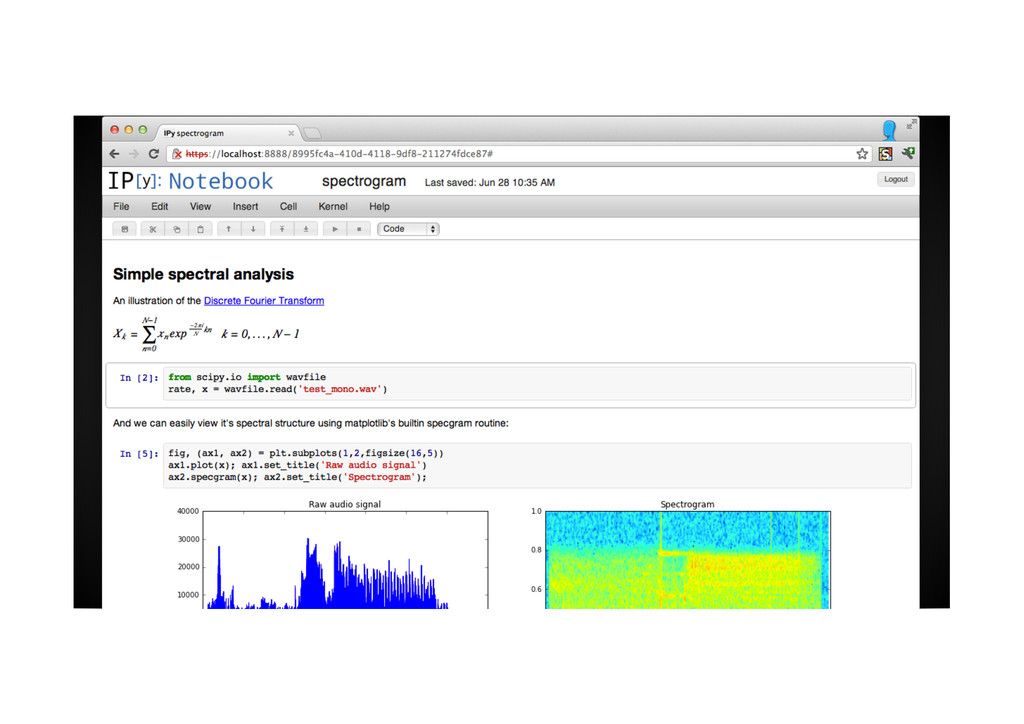
Task: Follow the Discrete Fourier Transform link
Action: point(264,301)
